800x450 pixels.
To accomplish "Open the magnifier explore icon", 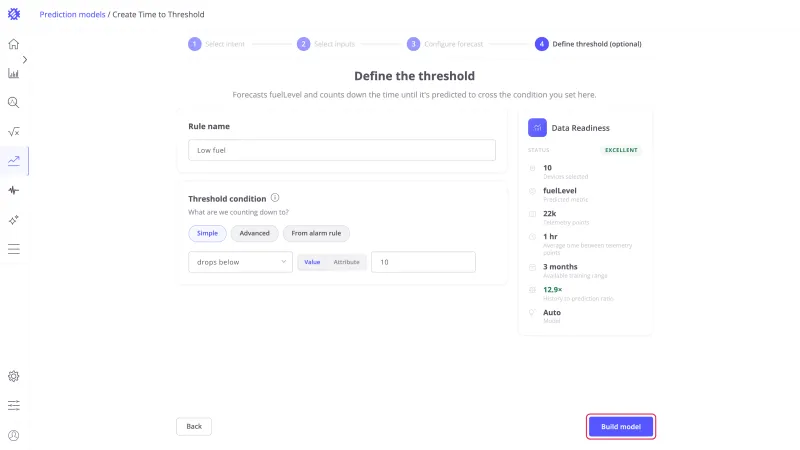I will 14,103.
